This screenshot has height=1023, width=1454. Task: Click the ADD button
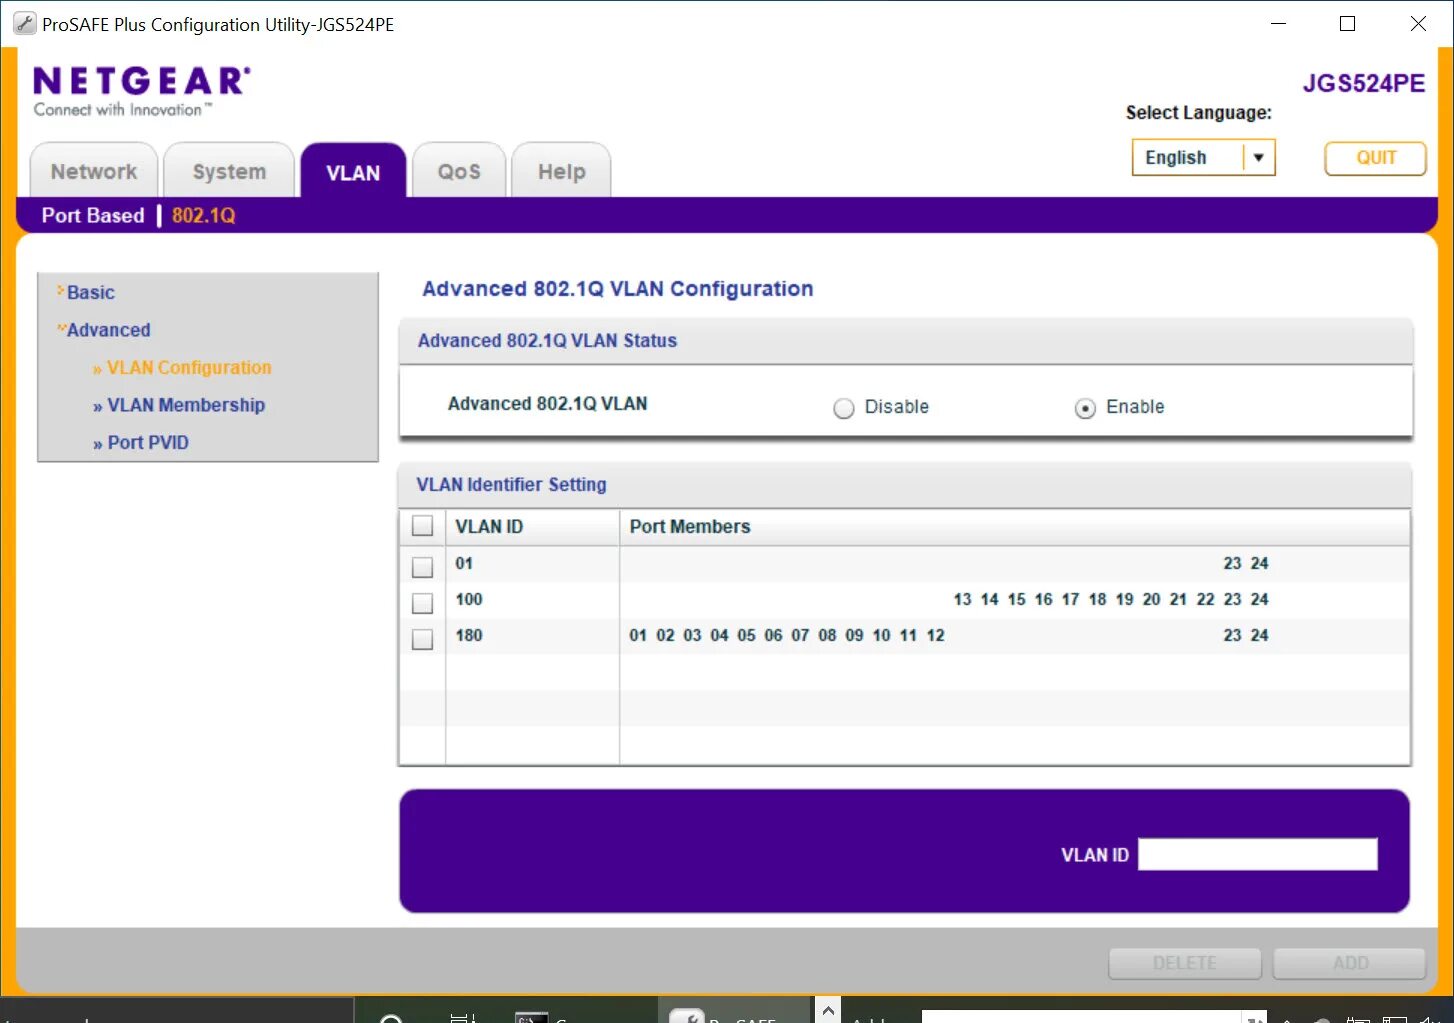coord(1350,963)
